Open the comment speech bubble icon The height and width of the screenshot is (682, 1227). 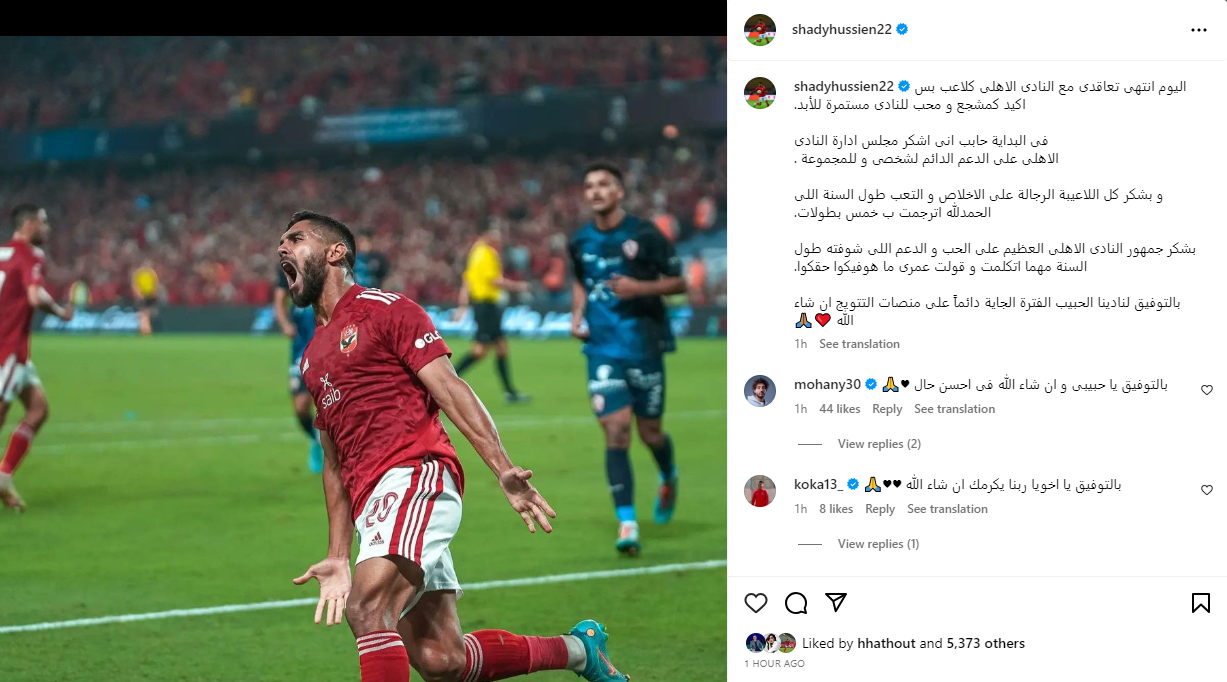tap(796, 603)
